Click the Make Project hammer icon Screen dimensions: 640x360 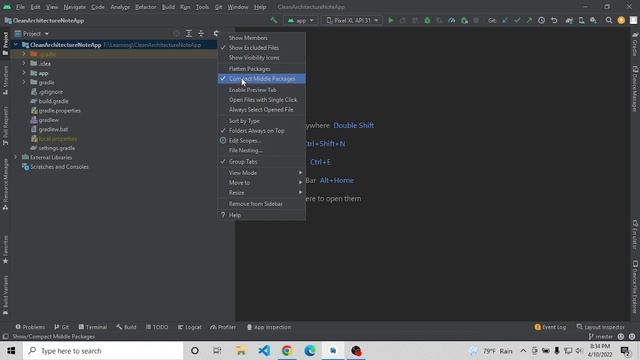pyautogui.click(x=273, y=20)
